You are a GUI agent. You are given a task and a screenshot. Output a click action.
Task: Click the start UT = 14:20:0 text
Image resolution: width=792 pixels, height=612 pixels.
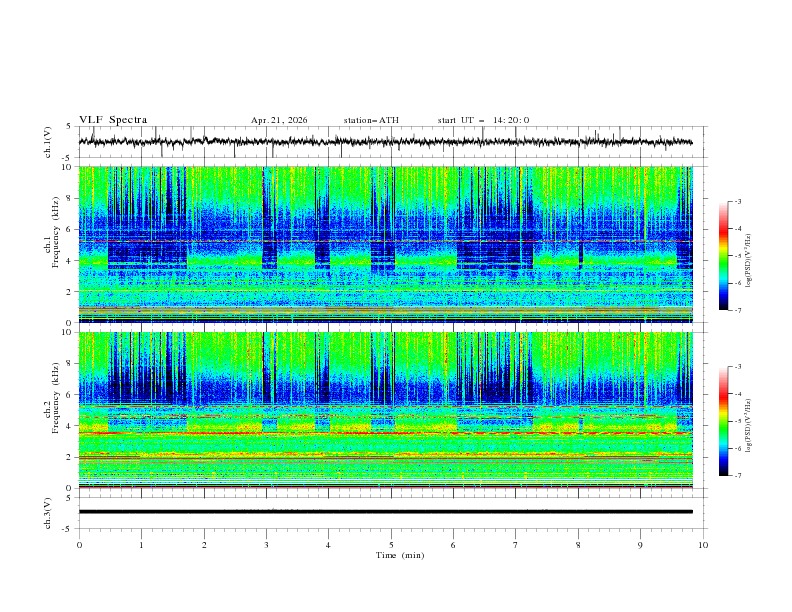483,120
